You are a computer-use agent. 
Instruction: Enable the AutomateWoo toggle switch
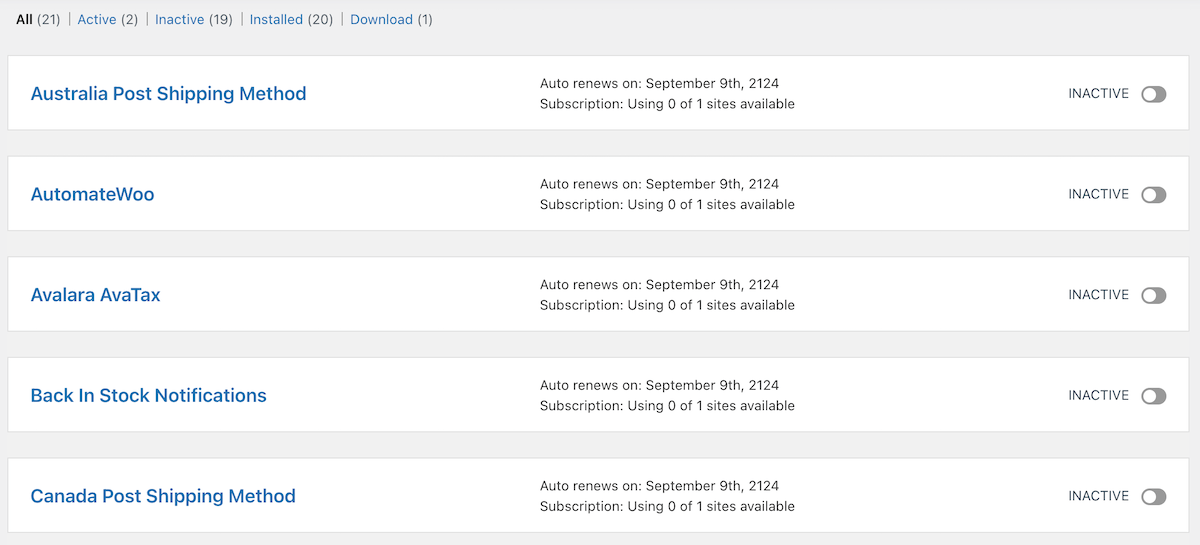[1154, 195]
